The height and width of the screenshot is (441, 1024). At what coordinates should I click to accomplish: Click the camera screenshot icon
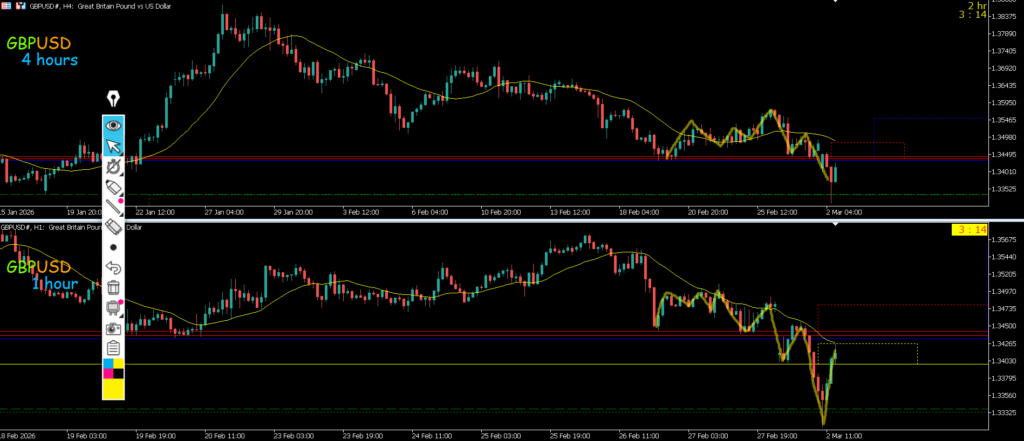[x=113, y=328]
